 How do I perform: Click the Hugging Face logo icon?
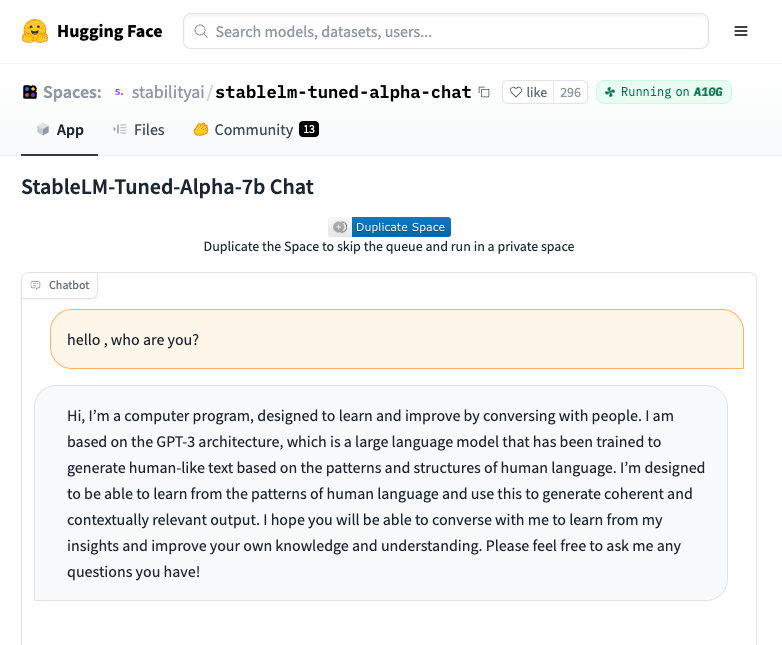[x=35, y=31]
